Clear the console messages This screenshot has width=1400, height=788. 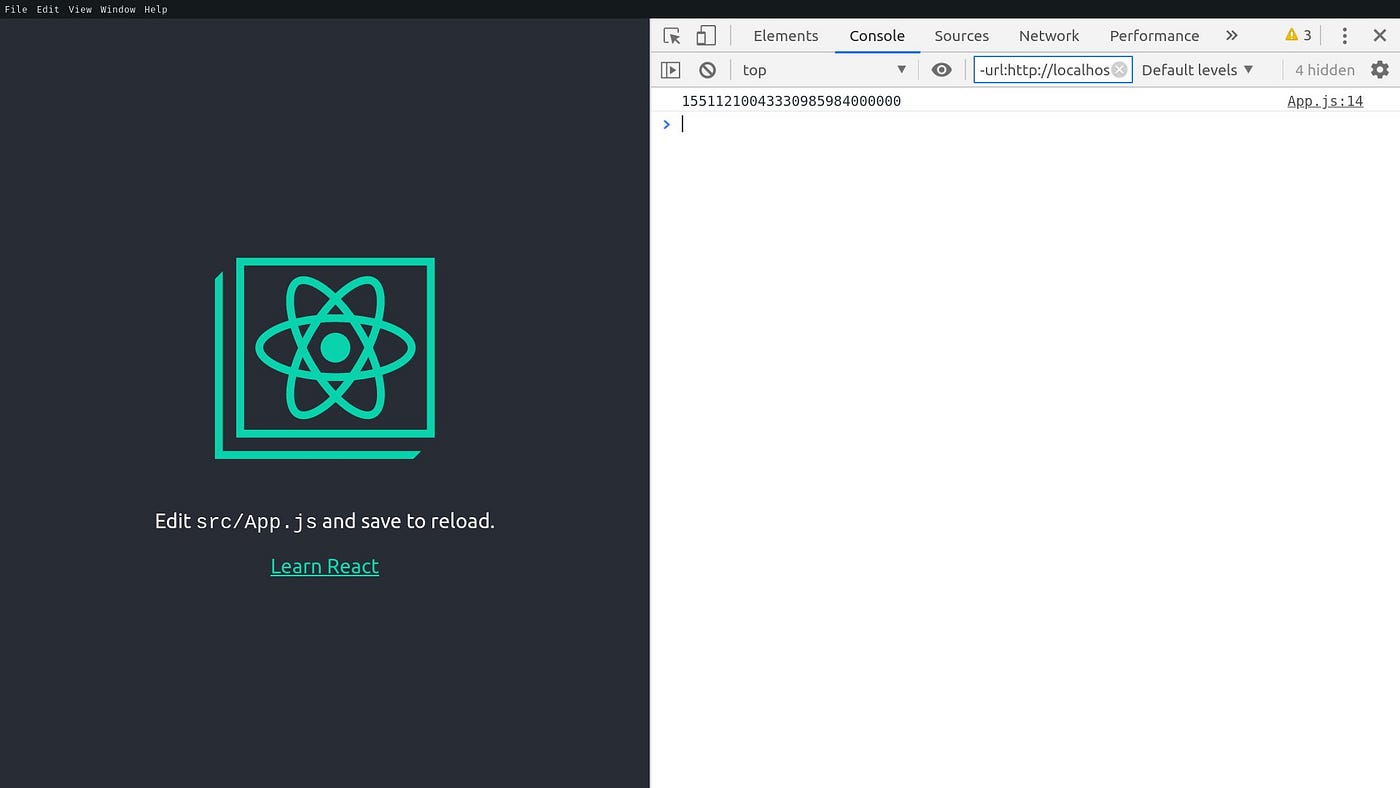click(708, 69)
